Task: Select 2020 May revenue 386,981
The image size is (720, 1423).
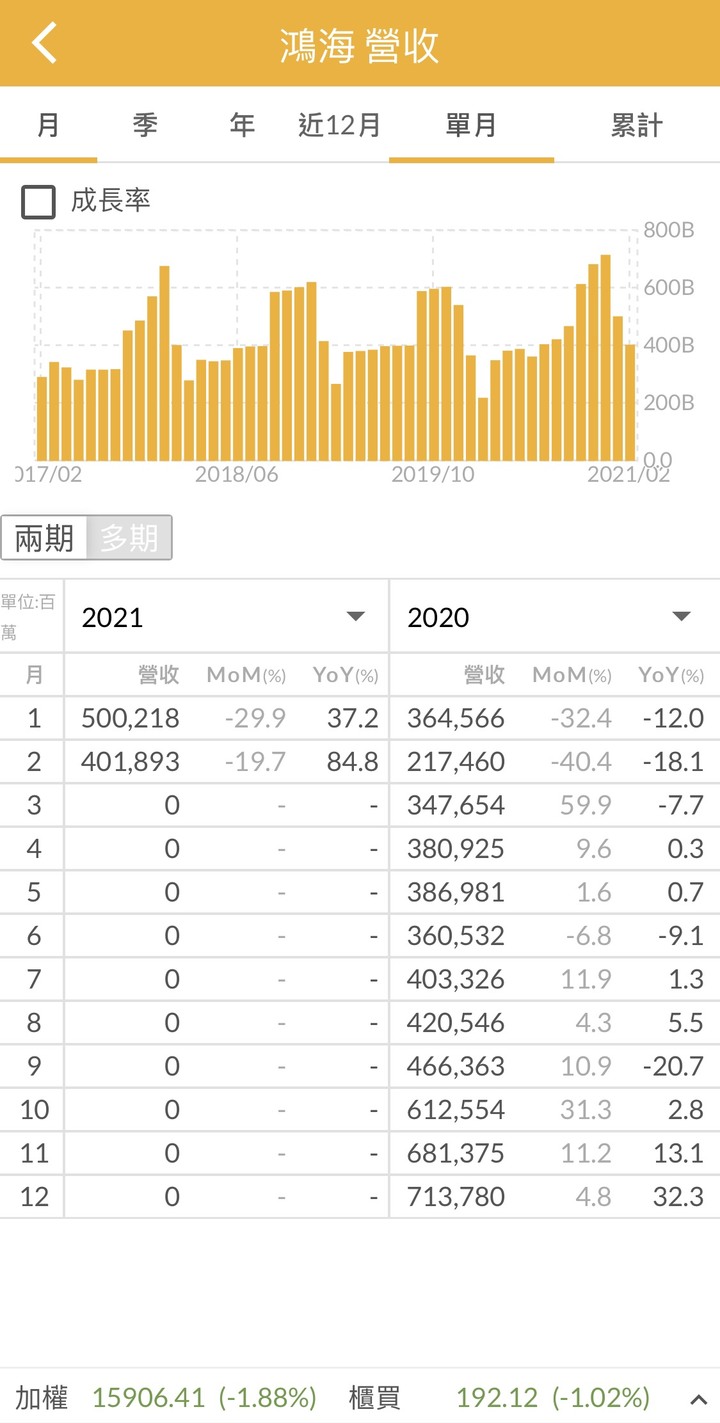Action: click(456, 892)
